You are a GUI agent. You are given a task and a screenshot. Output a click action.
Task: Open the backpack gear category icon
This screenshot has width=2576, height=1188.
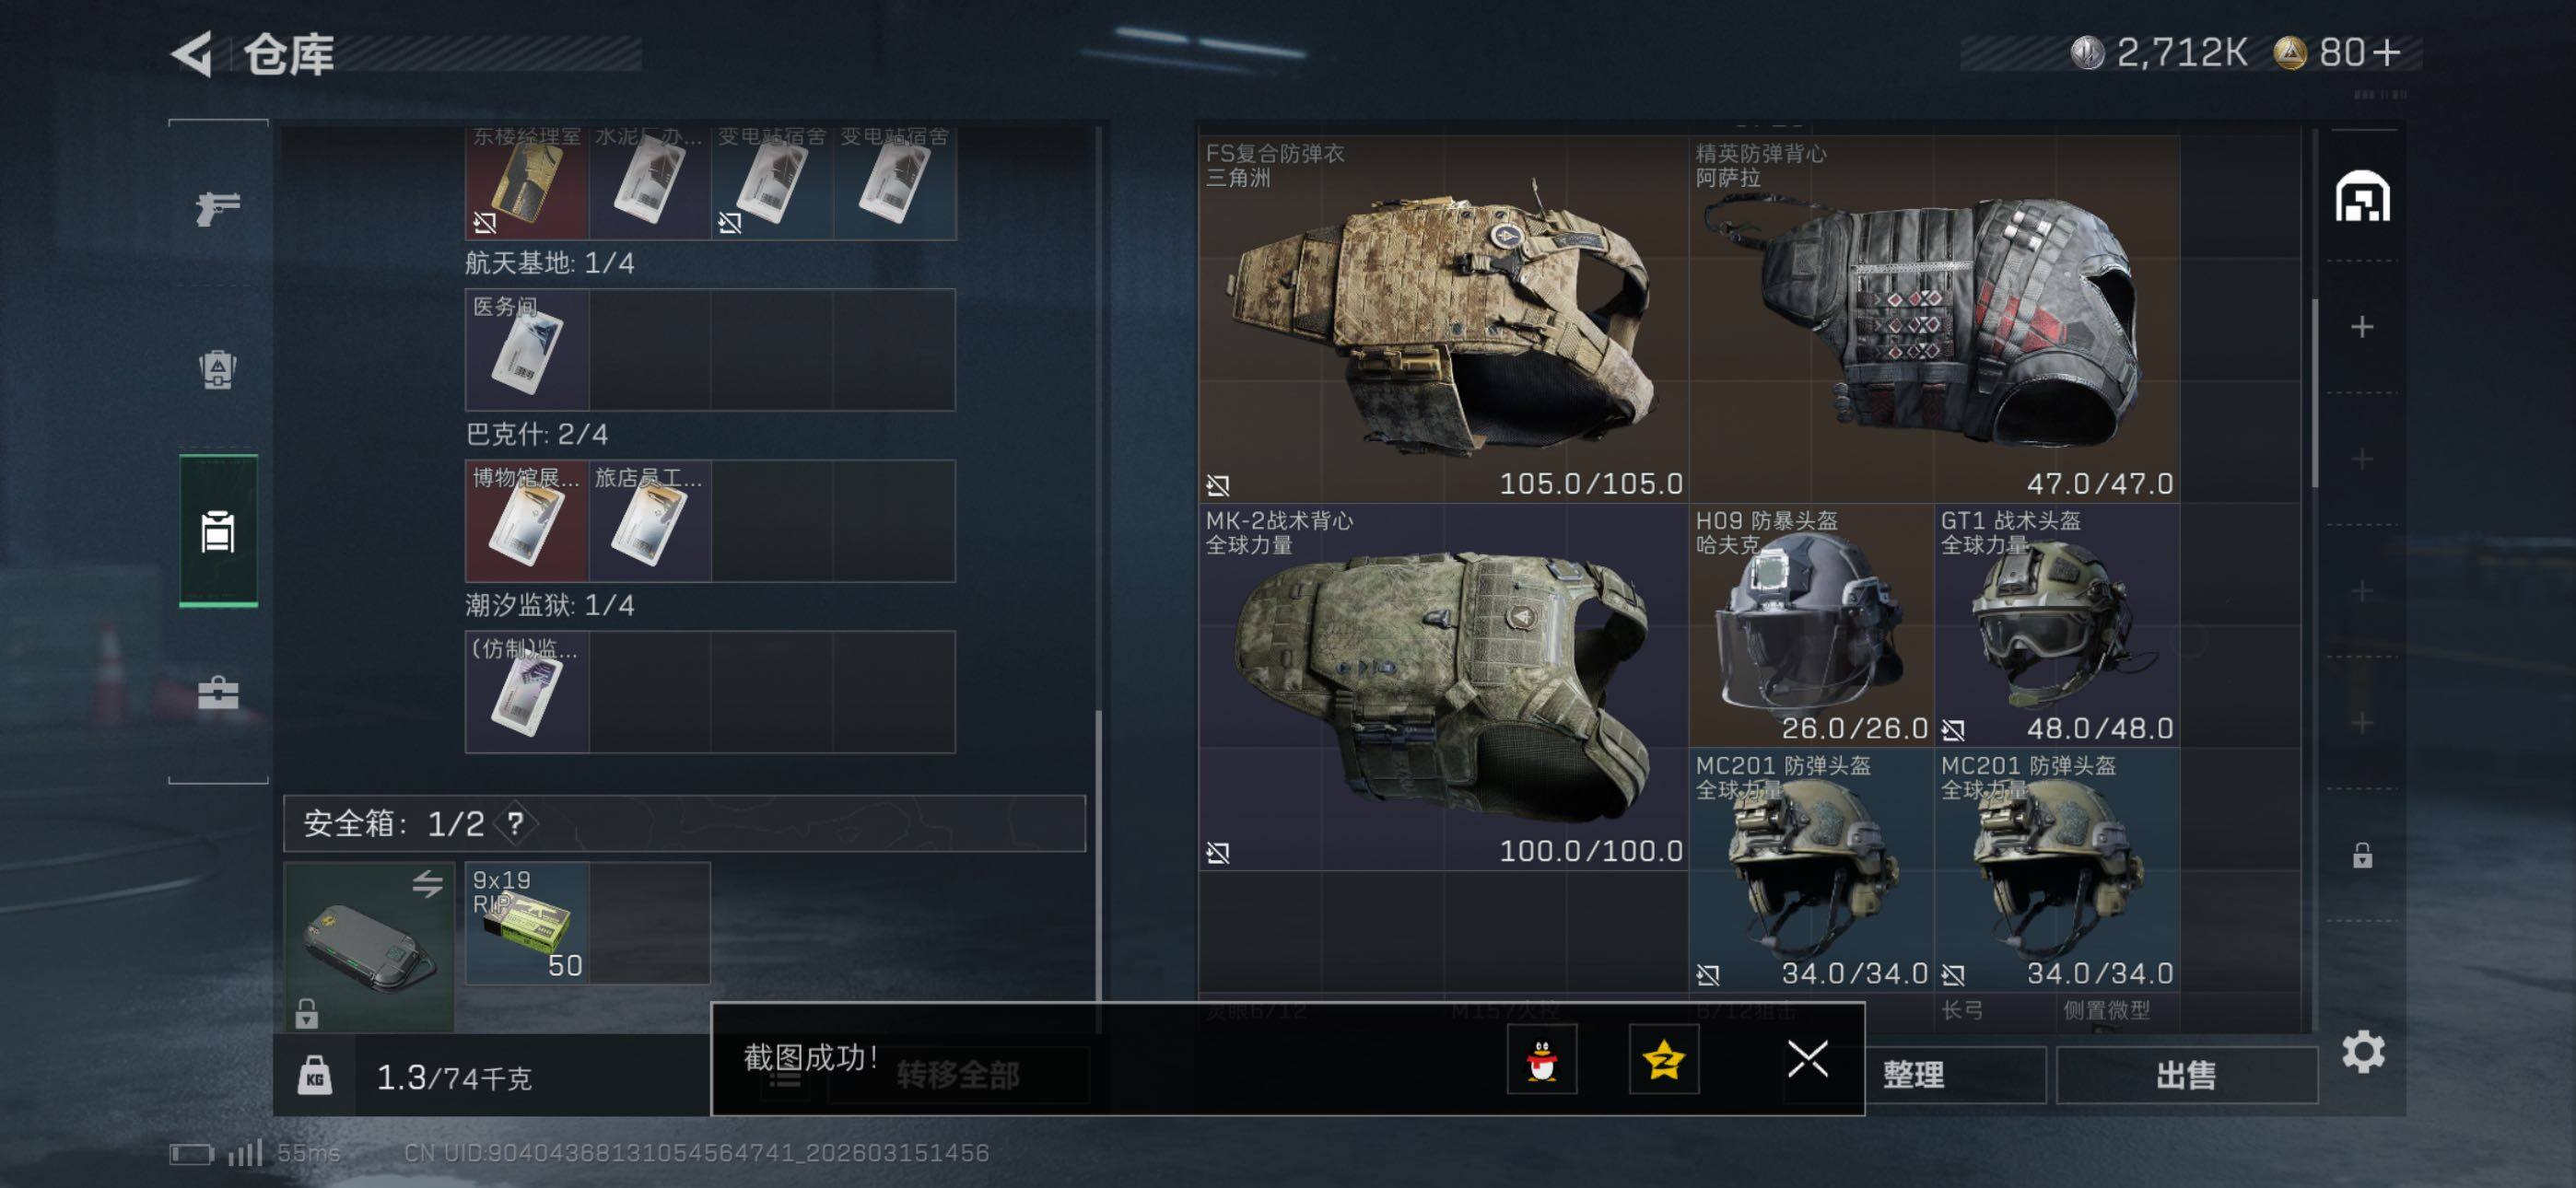tap(218, 369)
